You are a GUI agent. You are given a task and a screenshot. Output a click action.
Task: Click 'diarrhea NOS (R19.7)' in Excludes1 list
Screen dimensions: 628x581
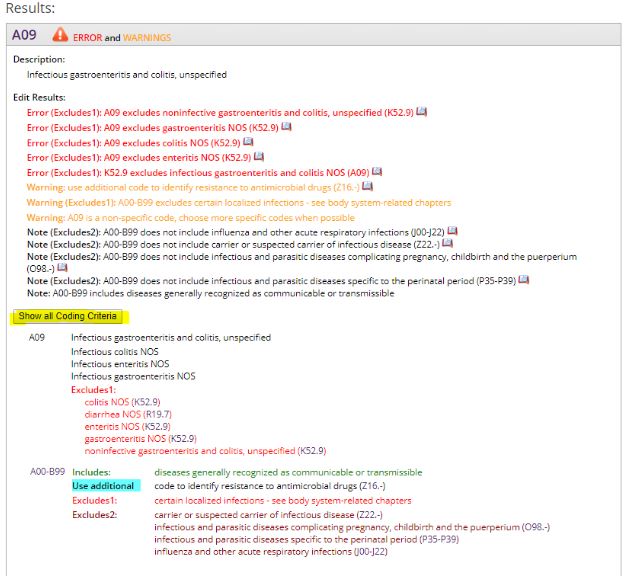coord(128,414)
